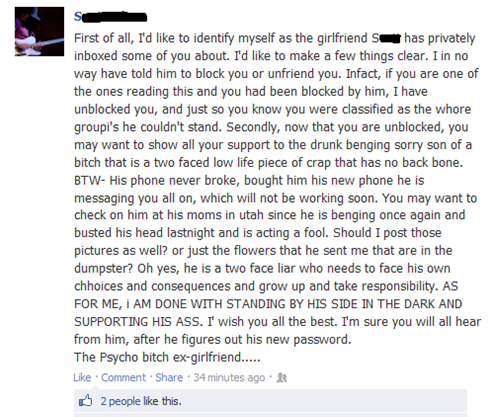
Task: Click the friends audience privacy icon
Action: (282, 378)
